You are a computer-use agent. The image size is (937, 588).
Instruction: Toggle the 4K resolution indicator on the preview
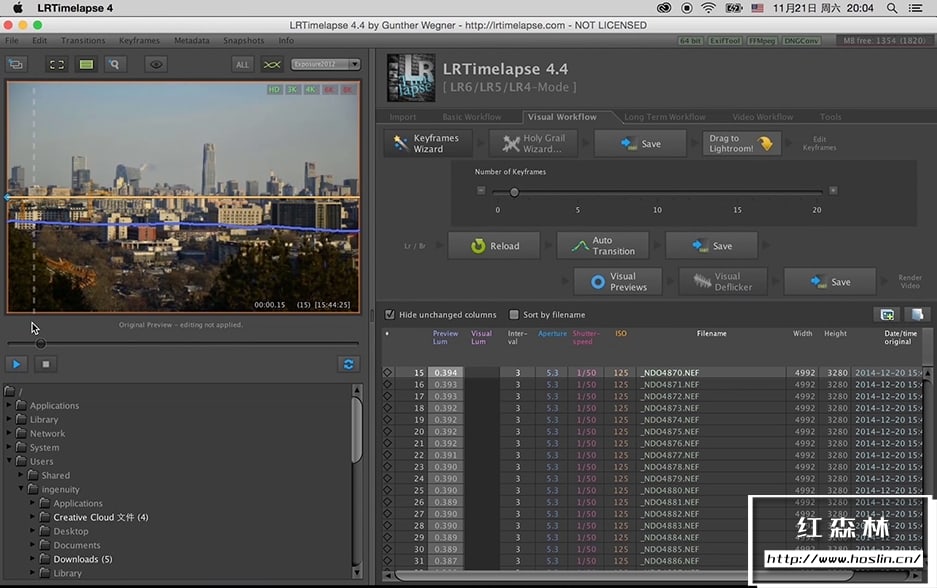[310, 90]
